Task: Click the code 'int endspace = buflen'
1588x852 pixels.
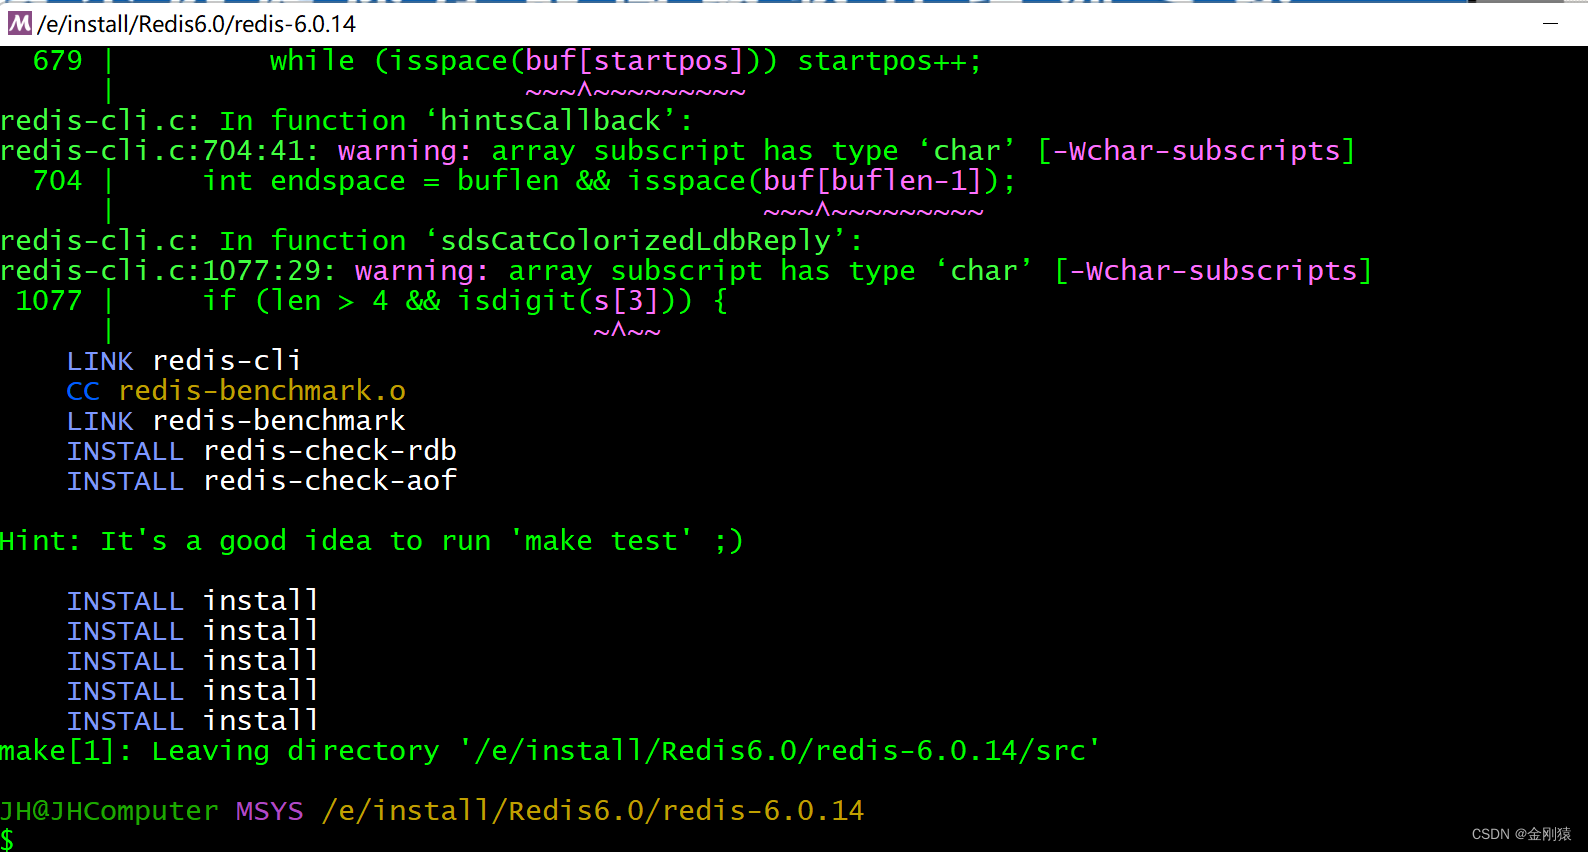Action: (381, 181)
